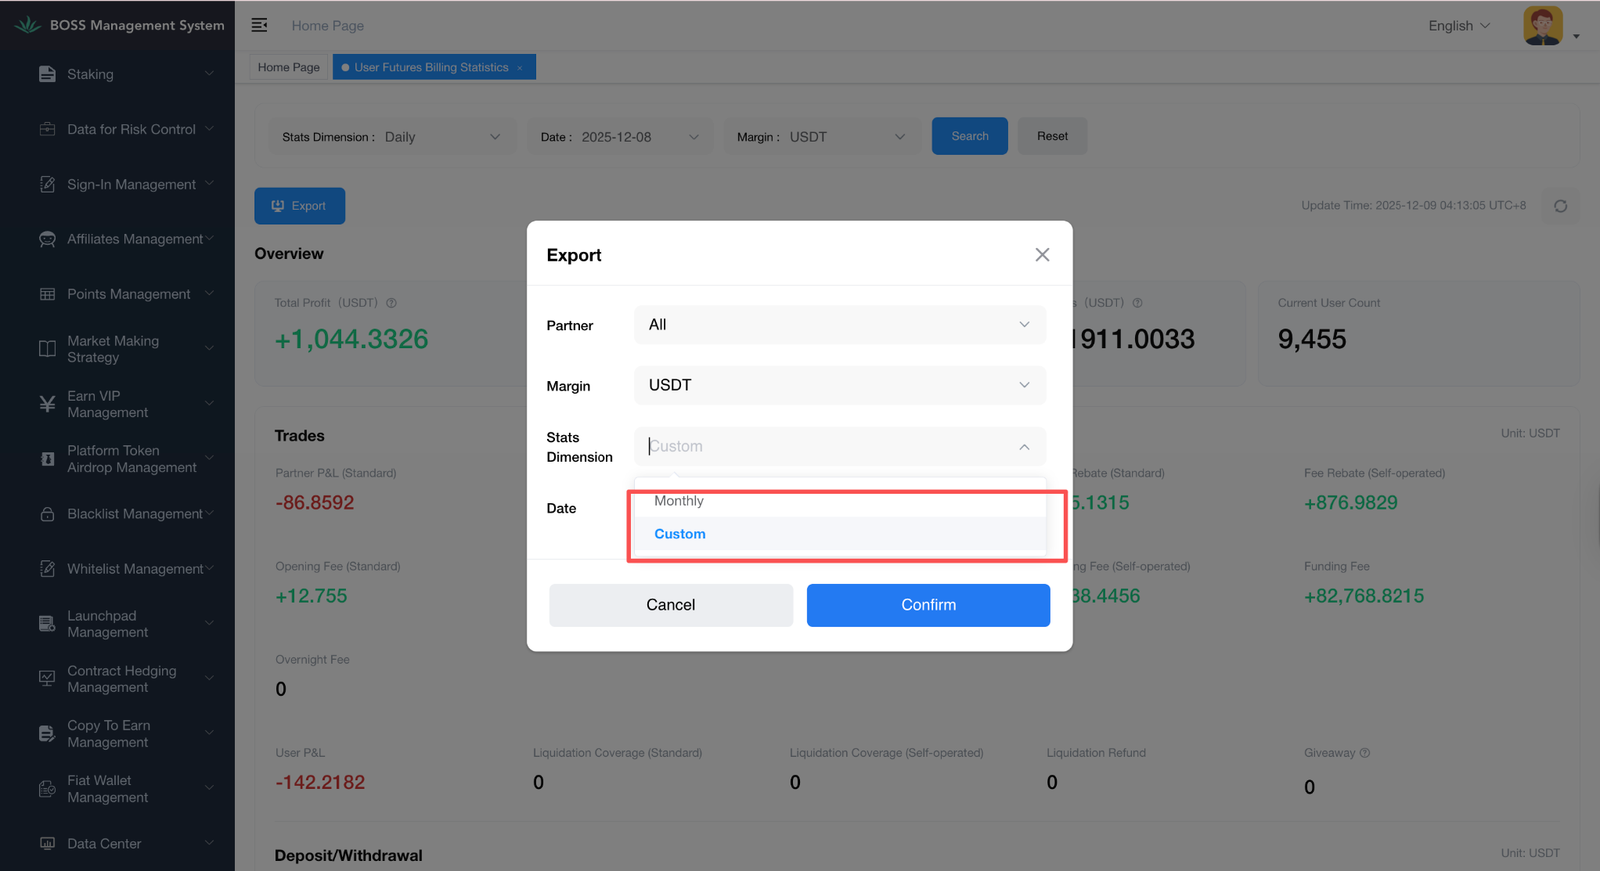The width and height of the screenshot is (1600, 871).
Task: Open the Partner dropdown in Export dialog
Action: point(839,325)
